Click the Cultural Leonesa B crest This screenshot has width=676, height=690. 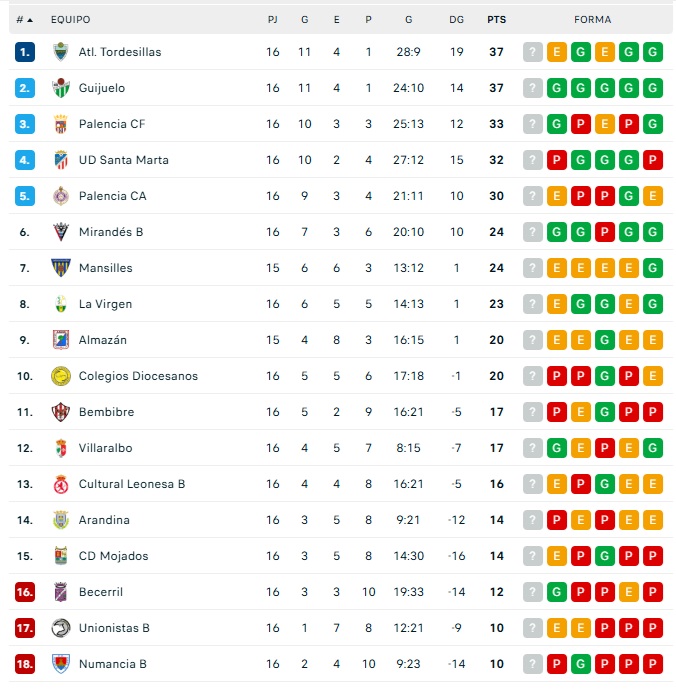(61, 484)
